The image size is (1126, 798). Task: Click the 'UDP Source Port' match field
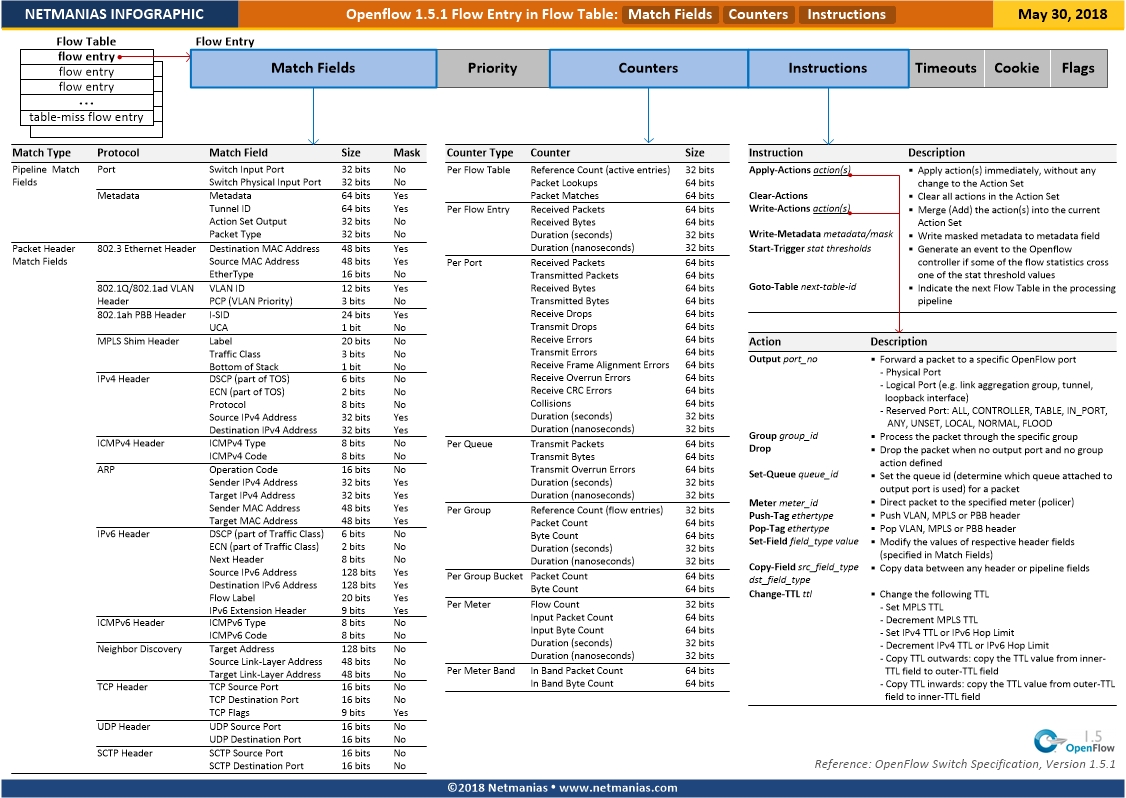(x=245, y=727)
